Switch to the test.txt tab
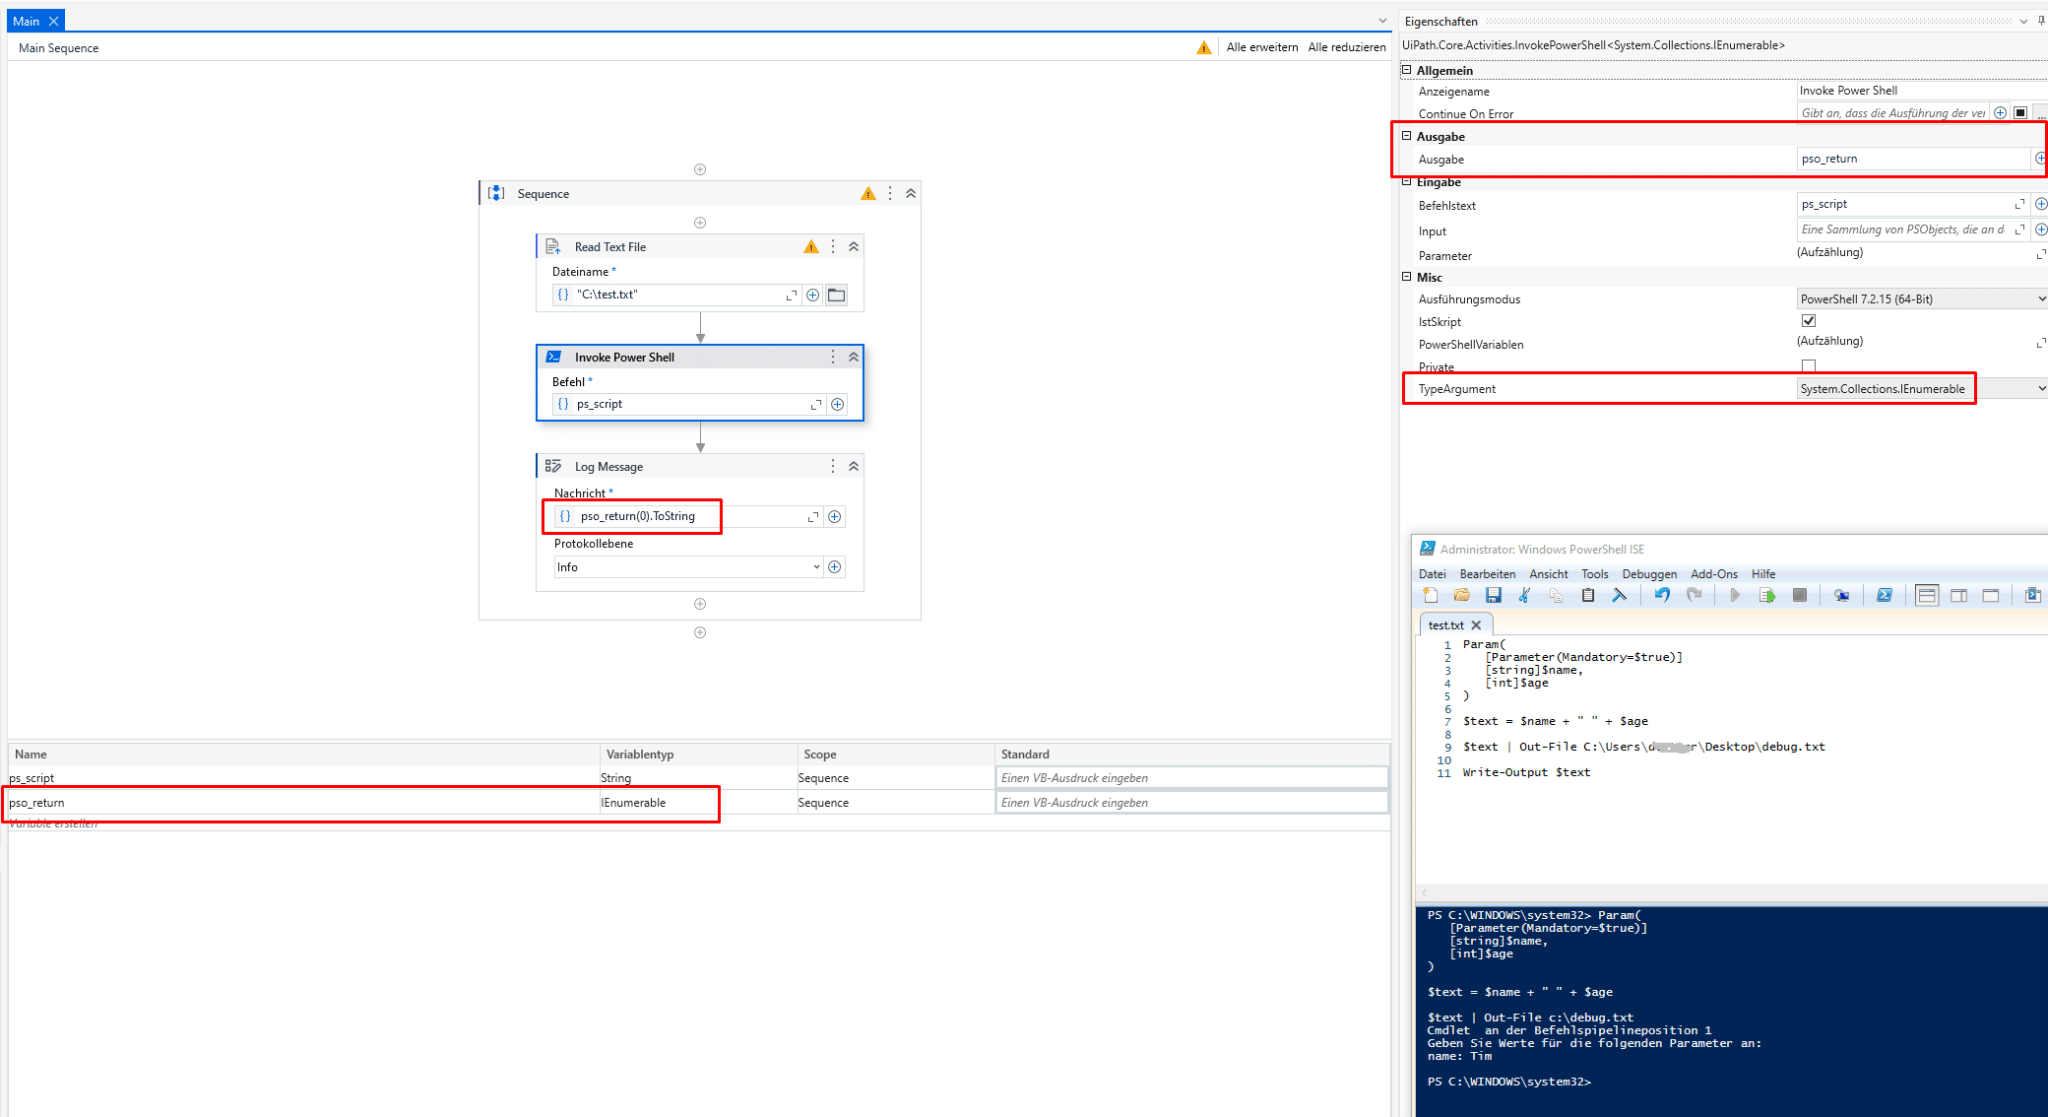The image size is (2048, 1117). (1444, 624)
